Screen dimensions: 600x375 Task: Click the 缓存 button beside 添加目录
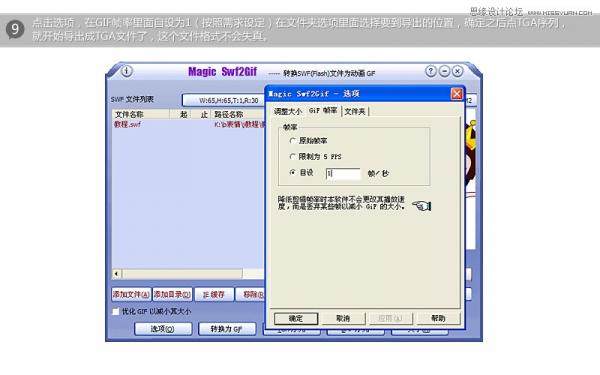214,295
